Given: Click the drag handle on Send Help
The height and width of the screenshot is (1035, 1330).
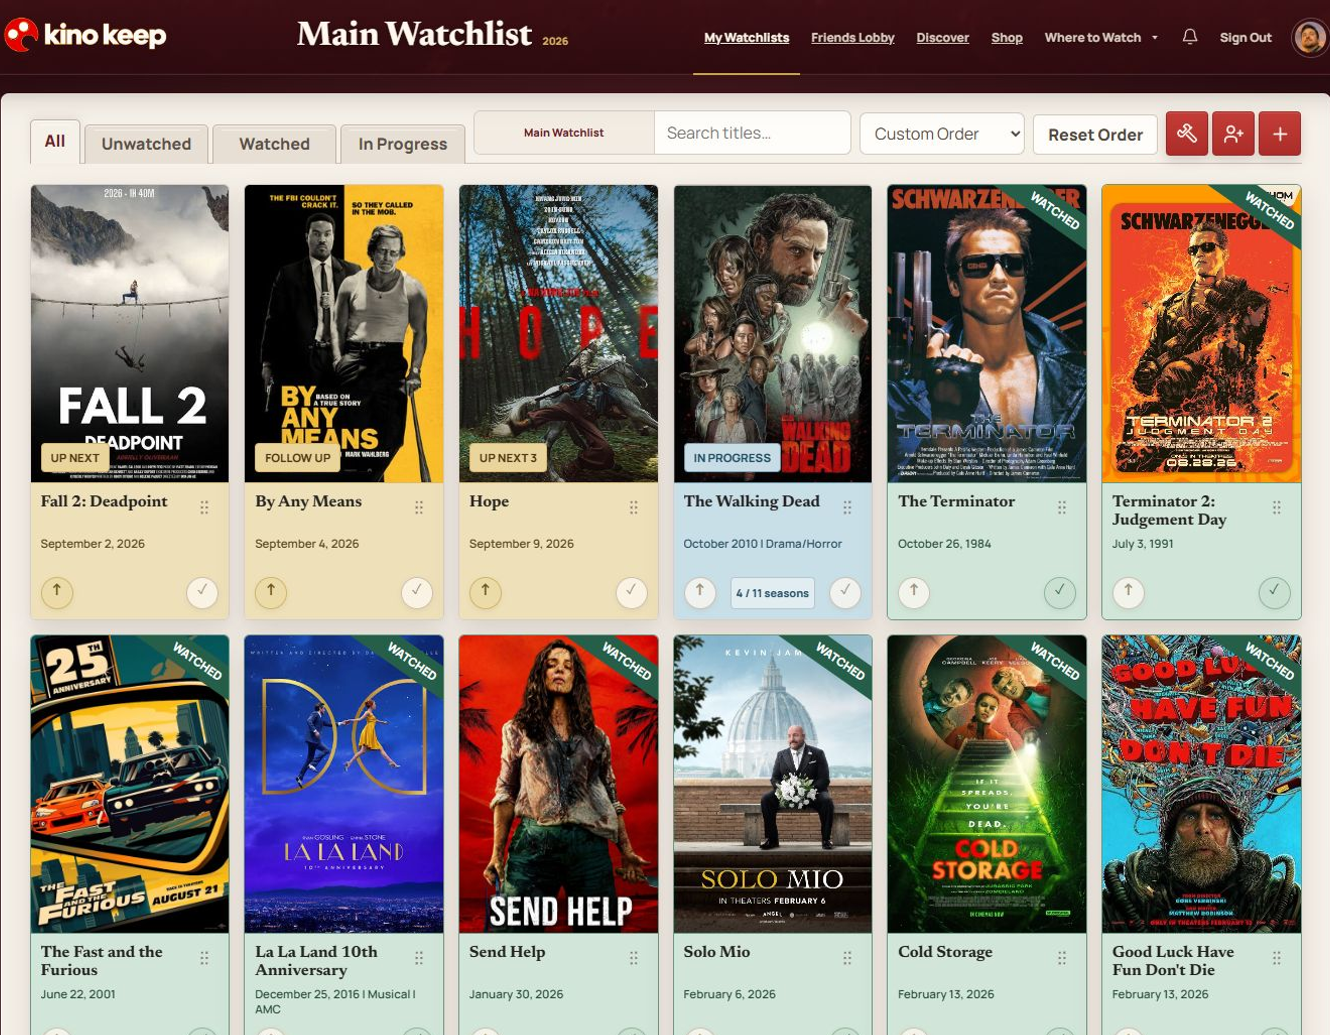Looking at the screenshot, I should click(x=633, y=958).
